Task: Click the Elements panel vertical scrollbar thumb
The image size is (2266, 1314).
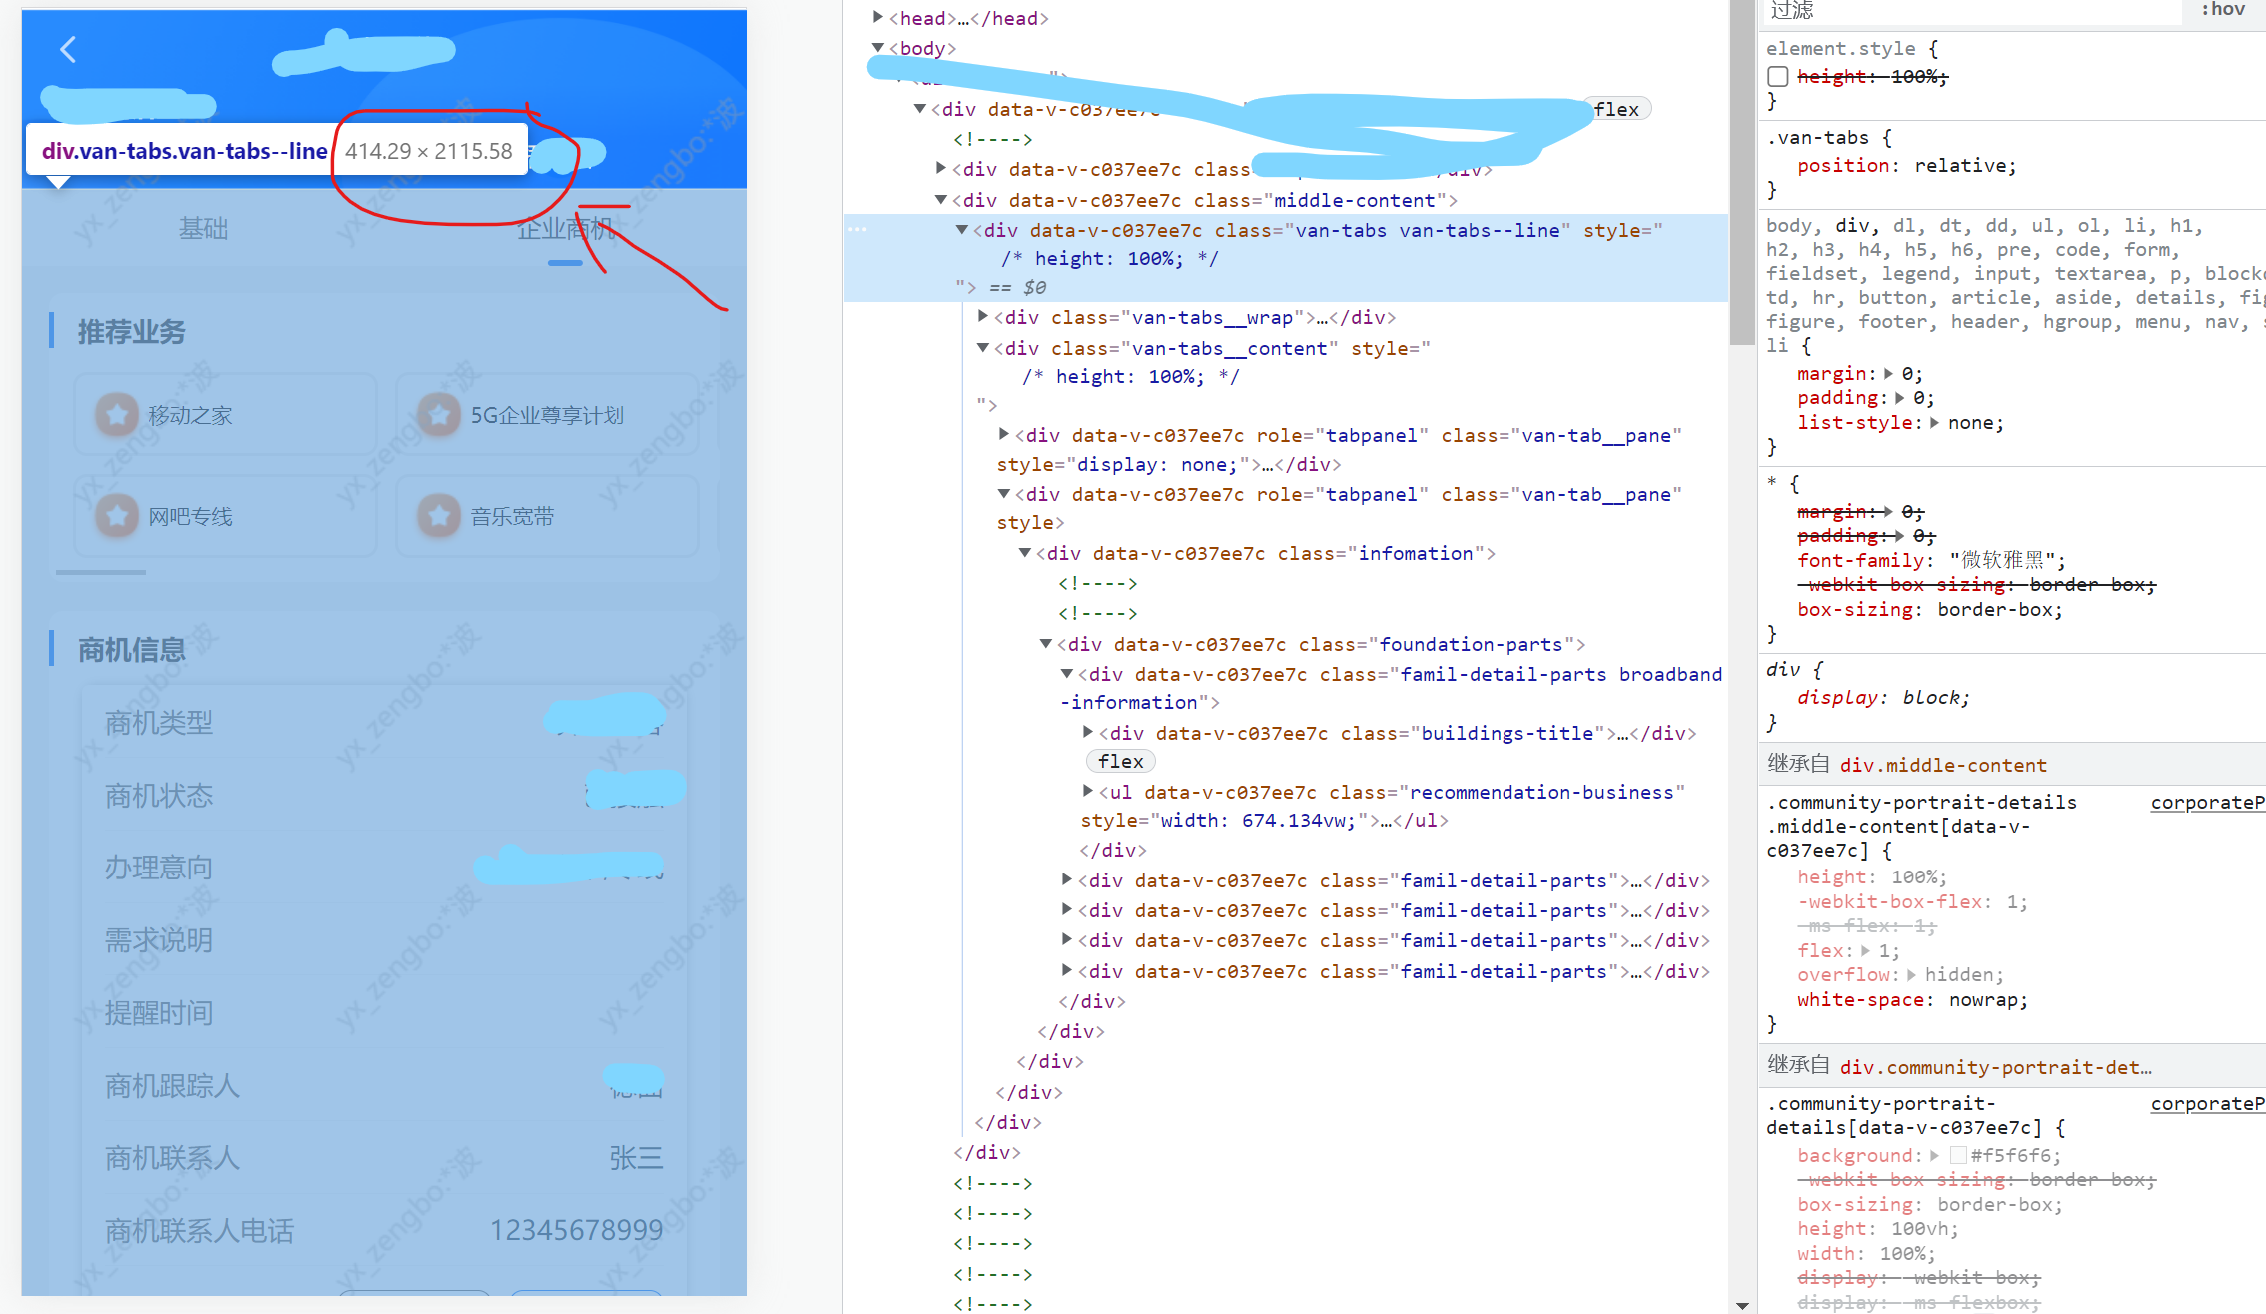Action: [x=1741, y=172]
